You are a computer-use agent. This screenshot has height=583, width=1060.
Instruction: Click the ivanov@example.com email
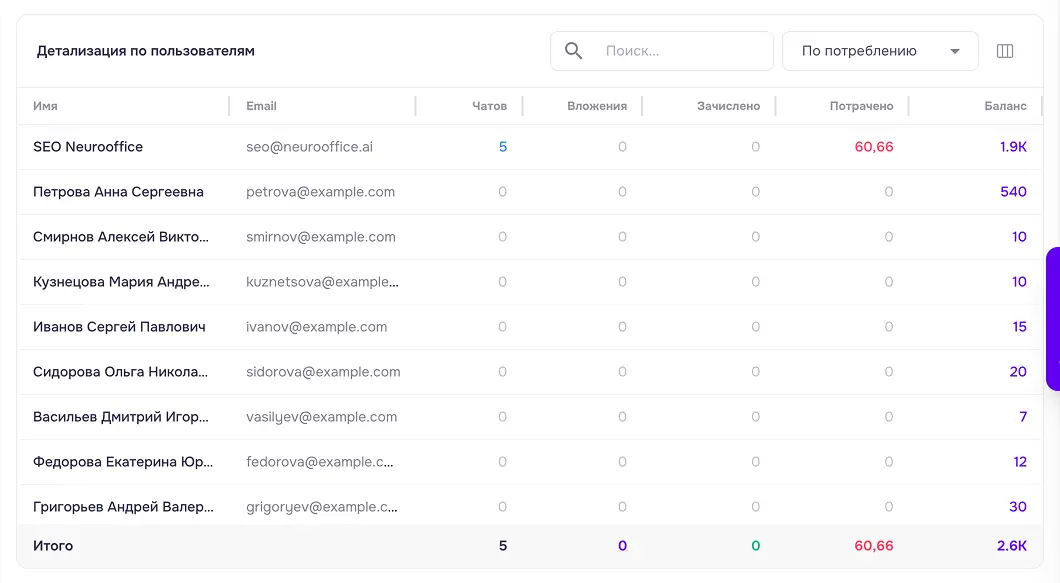[x=316, y=327]
